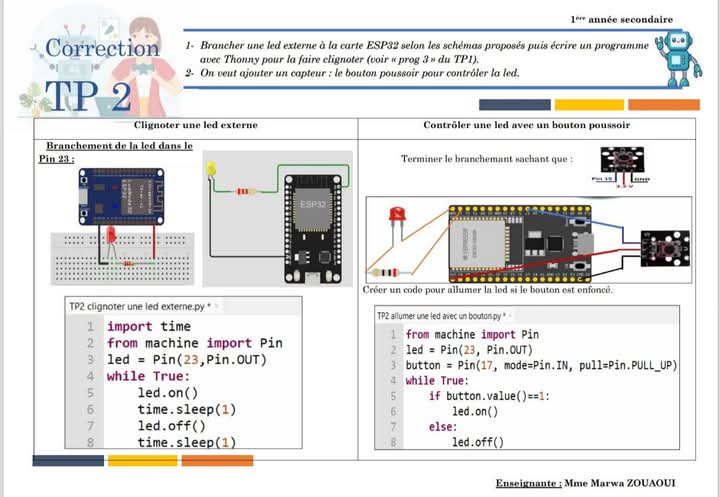
Task: Click the resistor next to the yellow LED
Action: (244, 191)
